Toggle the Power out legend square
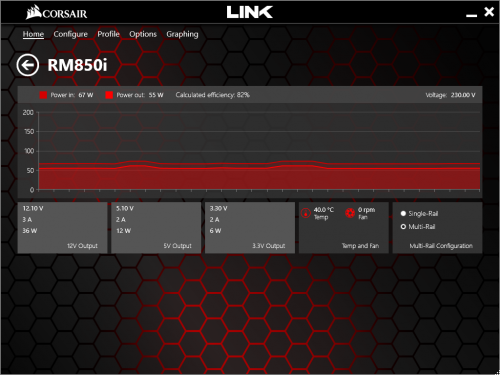This screenshot has width=500, height=375. point(109,95)
